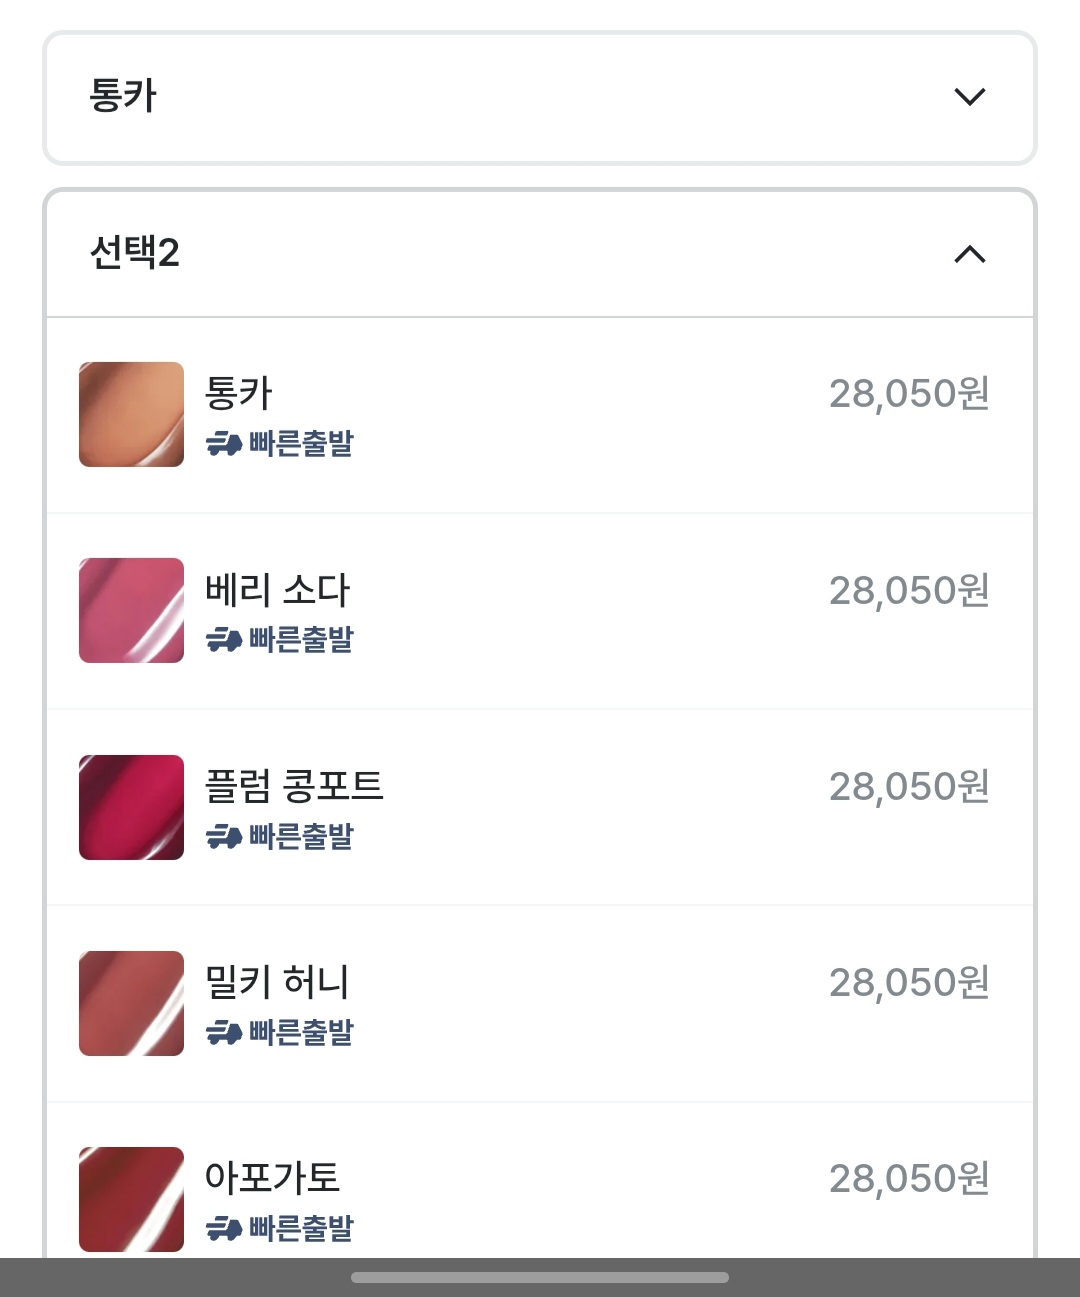
Task: Click the 28,050원 price for 플럼 콩포트
Action: 908,787
